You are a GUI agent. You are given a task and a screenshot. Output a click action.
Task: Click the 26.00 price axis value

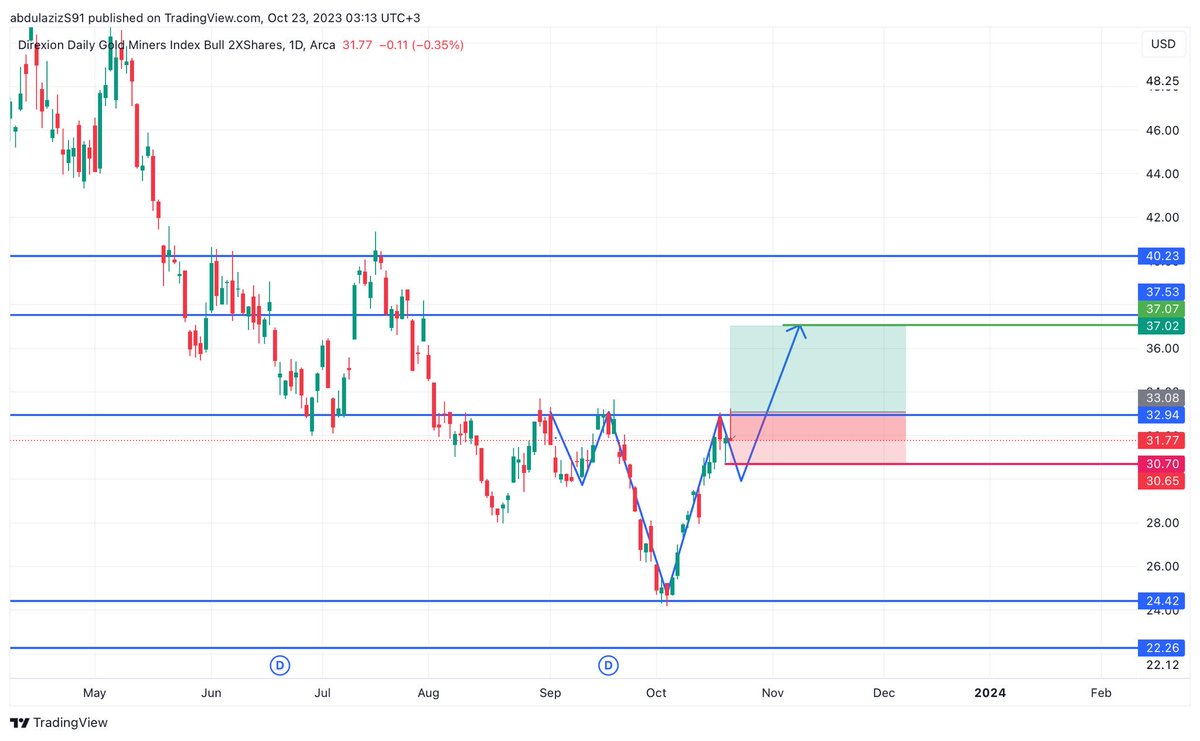coord(1163,566)
